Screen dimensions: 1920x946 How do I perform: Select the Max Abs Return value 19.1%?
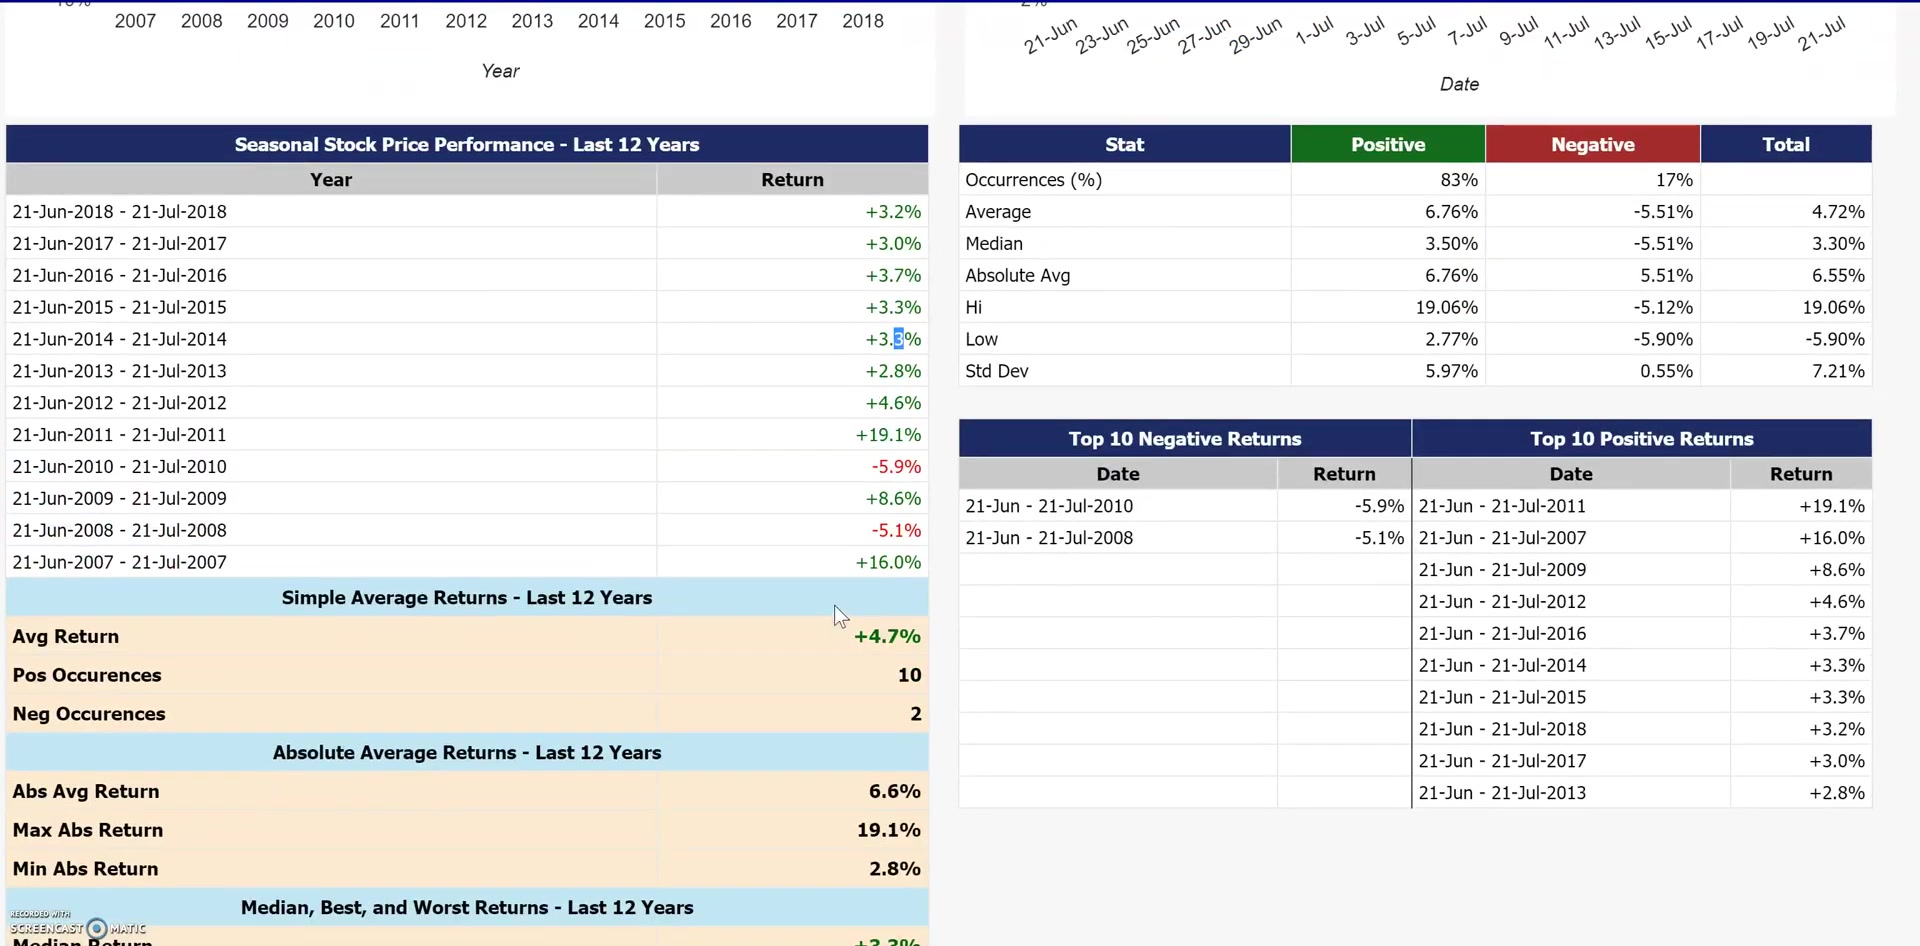[x=888, y=831]
